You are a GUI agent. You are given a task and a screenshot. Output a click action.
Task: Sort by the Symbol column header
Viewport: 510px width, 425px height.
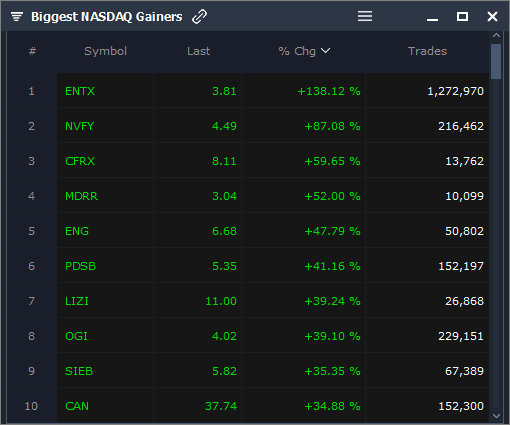pyautogui.click(x=105, y=51)
